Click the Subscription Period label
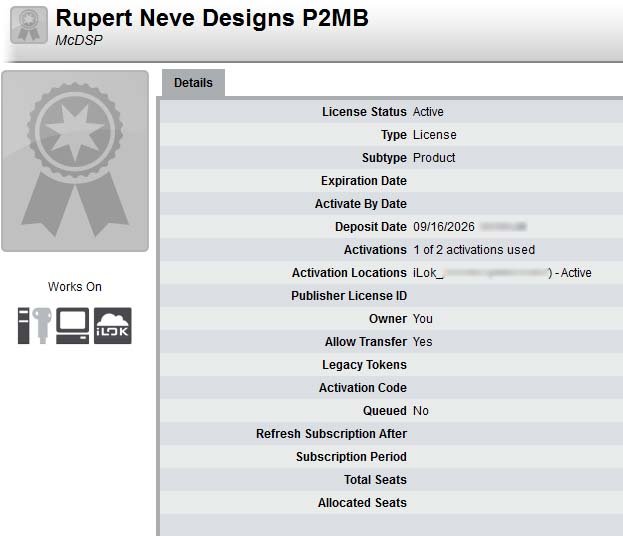Screen dimensions: 623x536 coord(351,457)
